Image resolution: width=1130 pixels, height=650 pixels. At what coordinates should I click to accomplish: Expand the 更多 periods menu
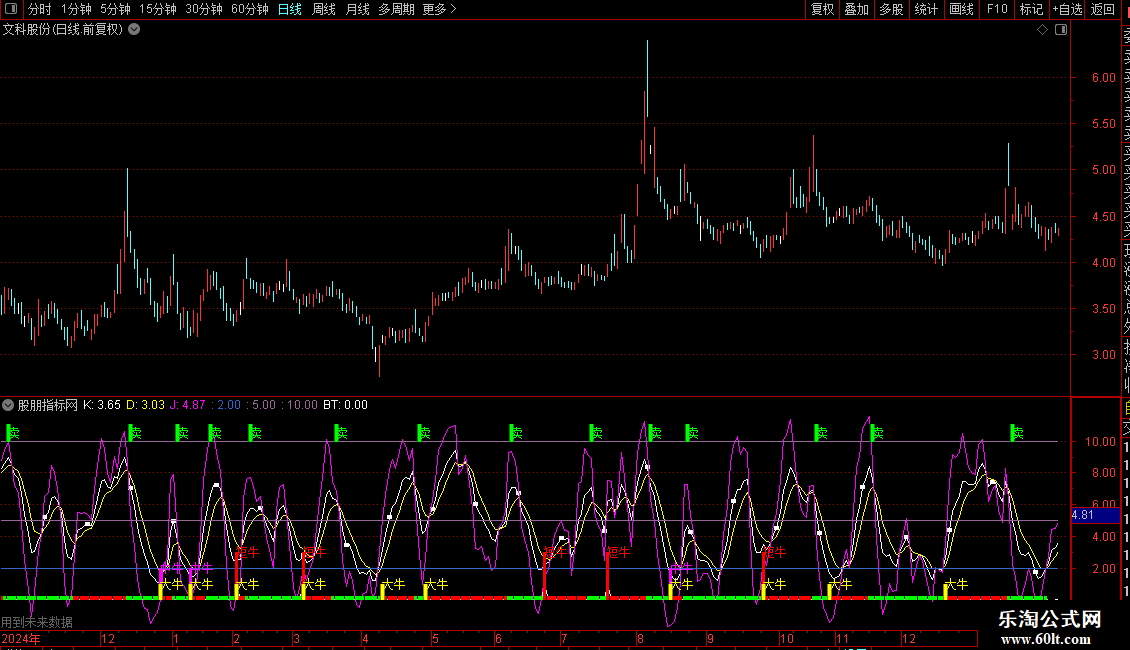[x=440, y=9]
